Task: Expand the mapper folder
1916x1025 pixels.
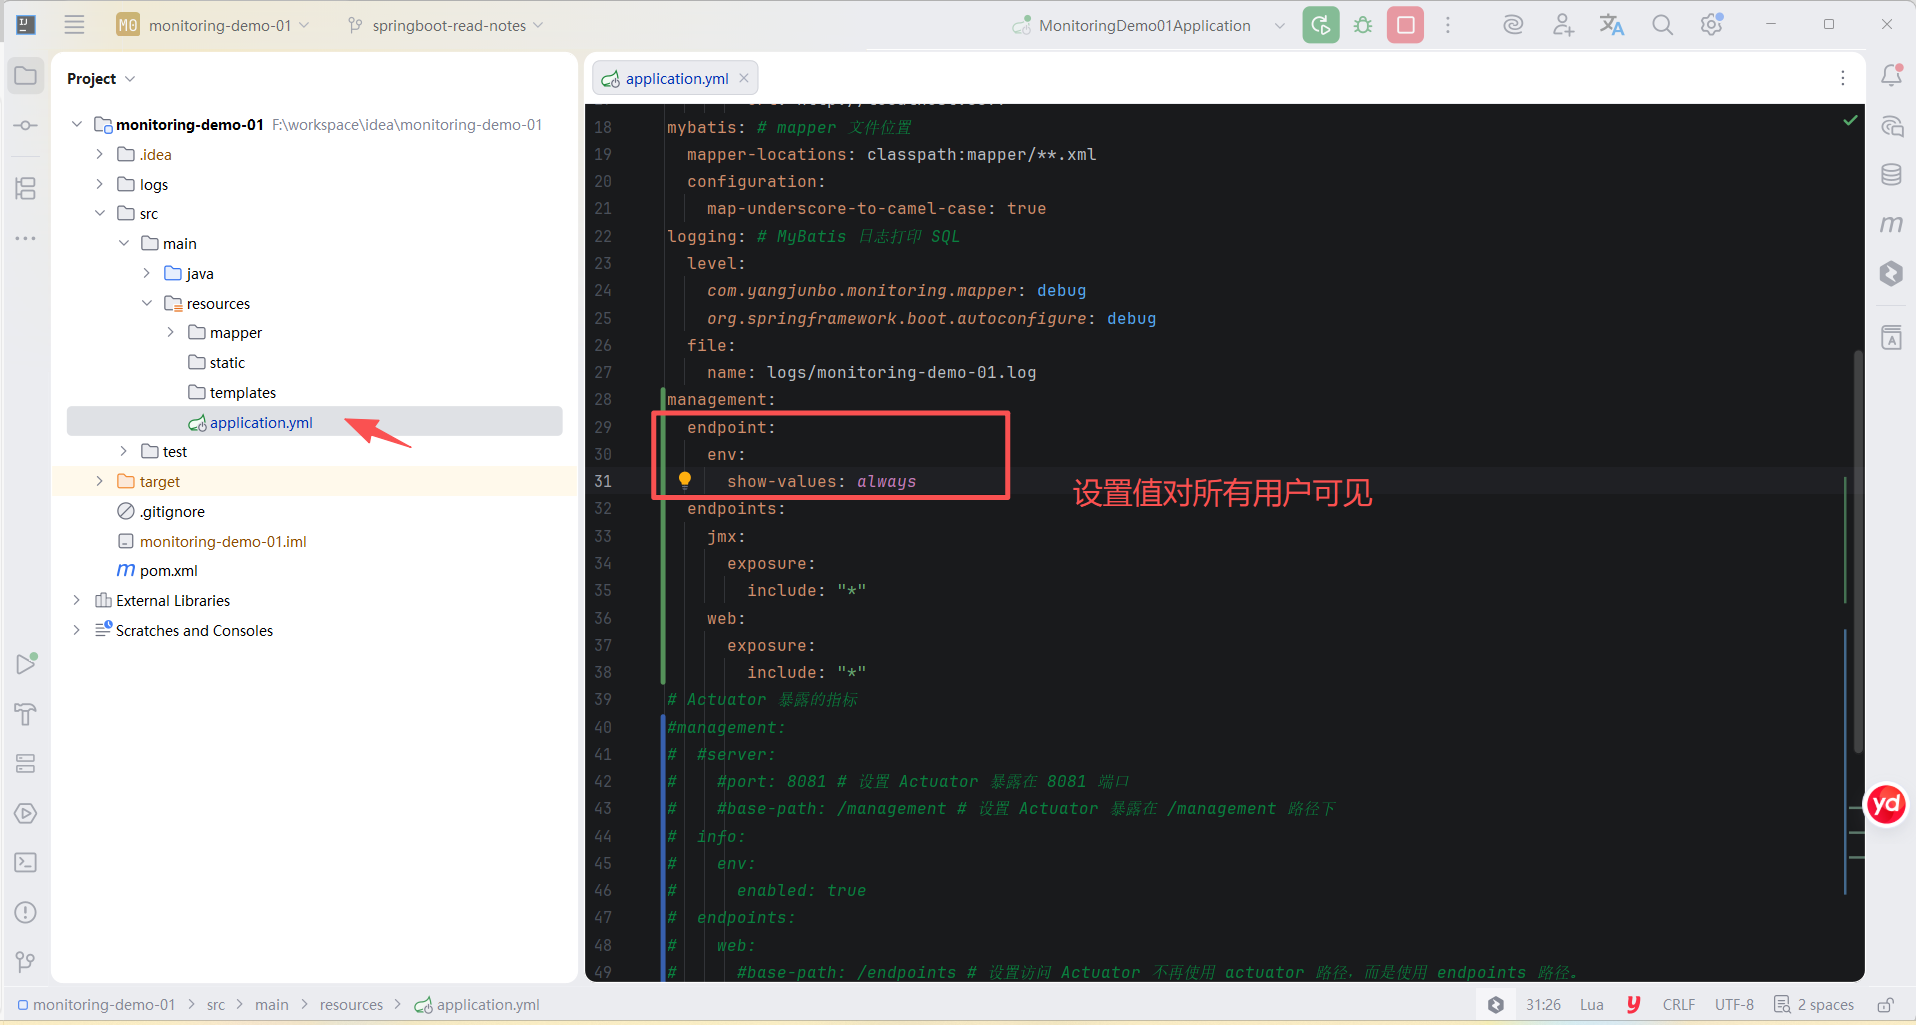Action: [x=171, y=332]
